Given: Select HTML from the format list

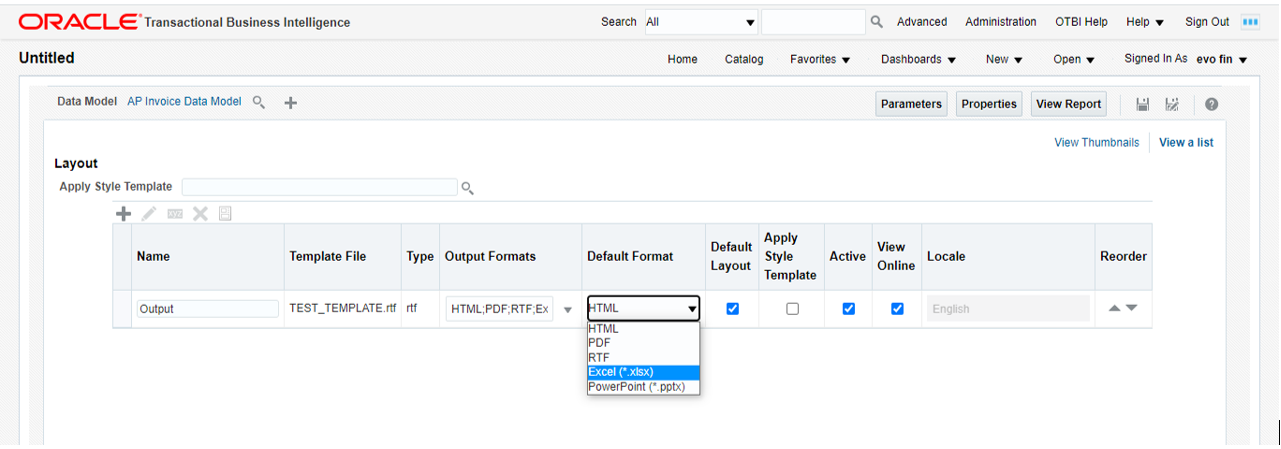Looking at the screenshot, I should pos(643,328).
